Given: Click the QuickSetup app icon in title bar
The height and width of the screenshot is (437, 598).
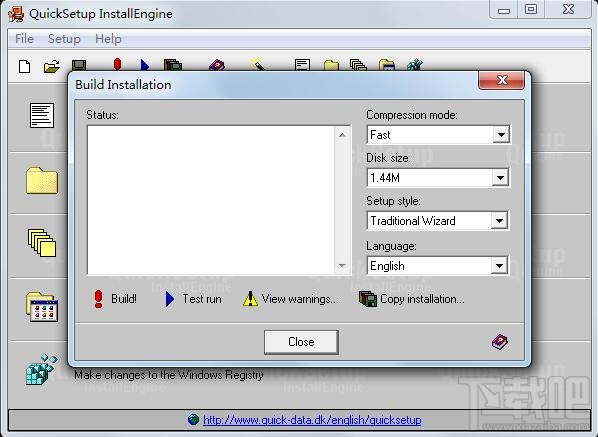Looking at the screenshot, I should (16, 14).
